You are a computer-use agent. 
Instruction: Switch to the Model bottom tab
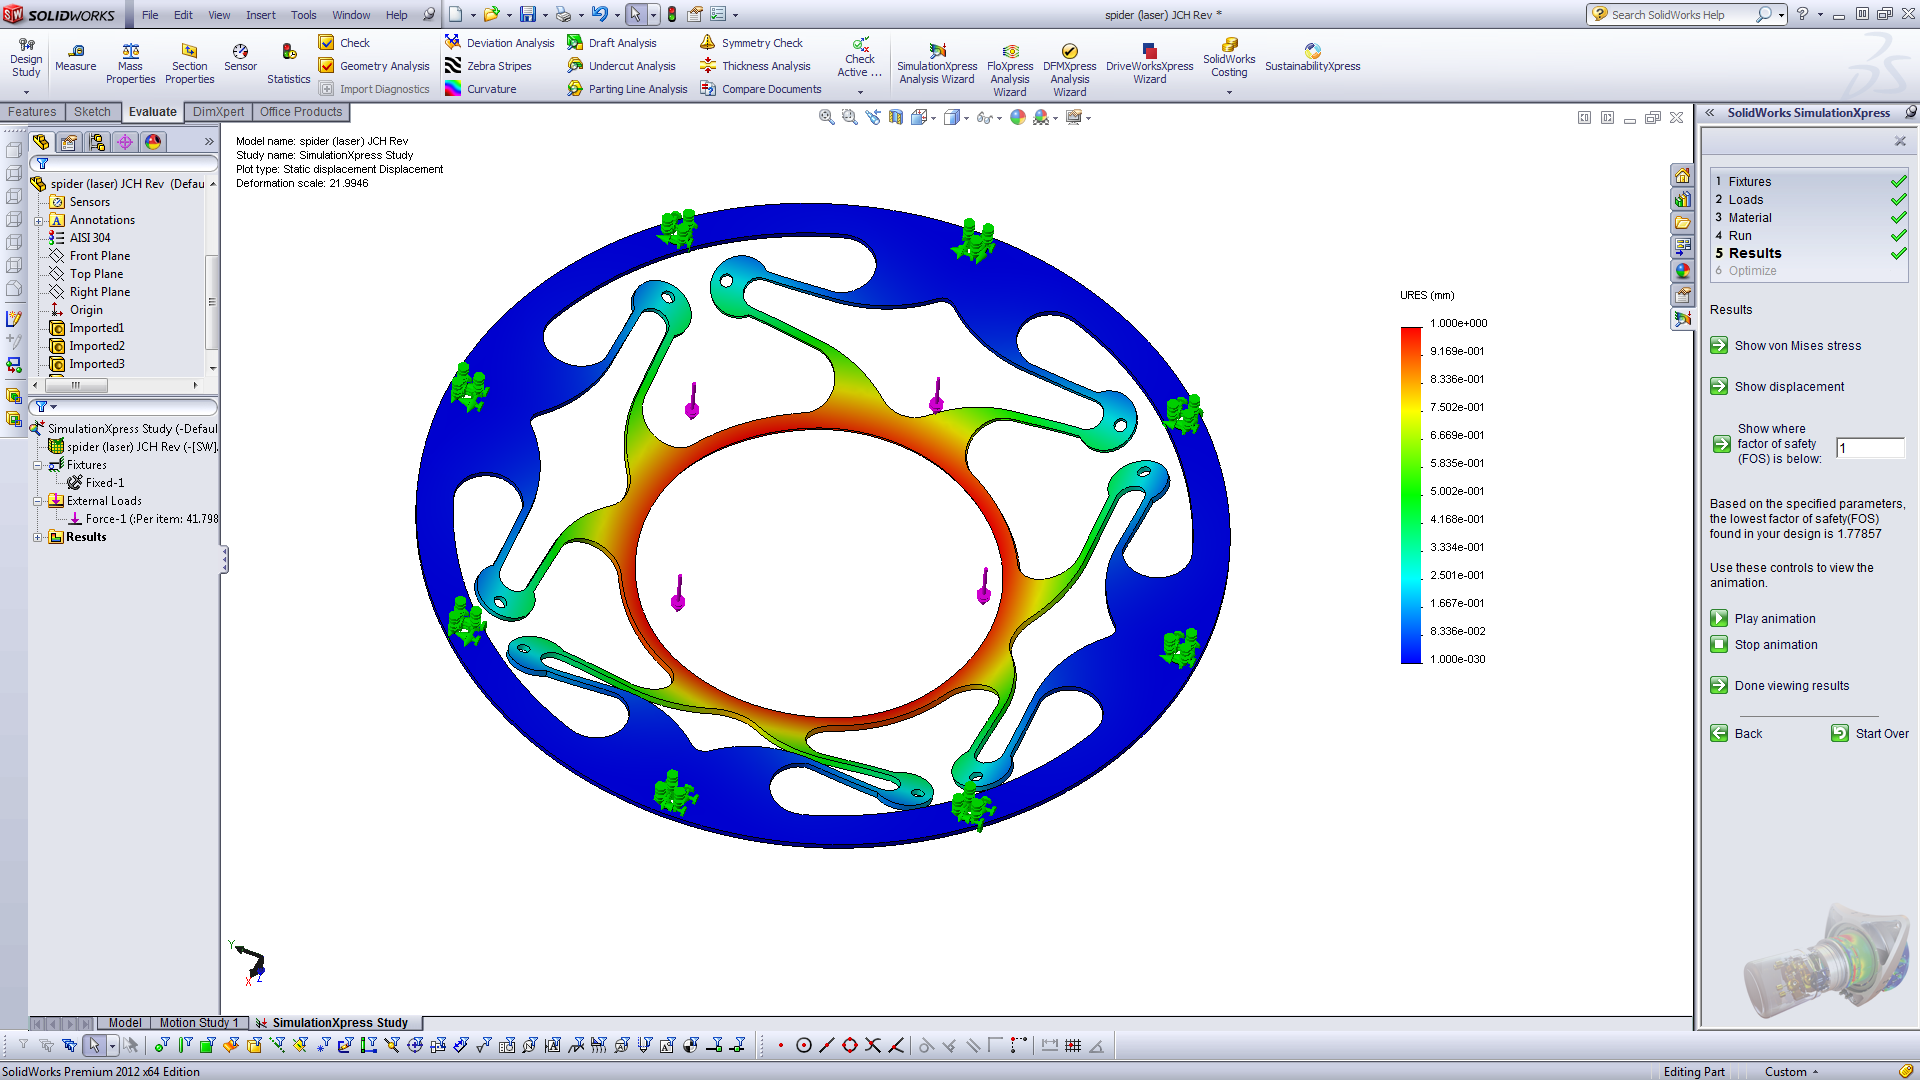pos(125,1022)
